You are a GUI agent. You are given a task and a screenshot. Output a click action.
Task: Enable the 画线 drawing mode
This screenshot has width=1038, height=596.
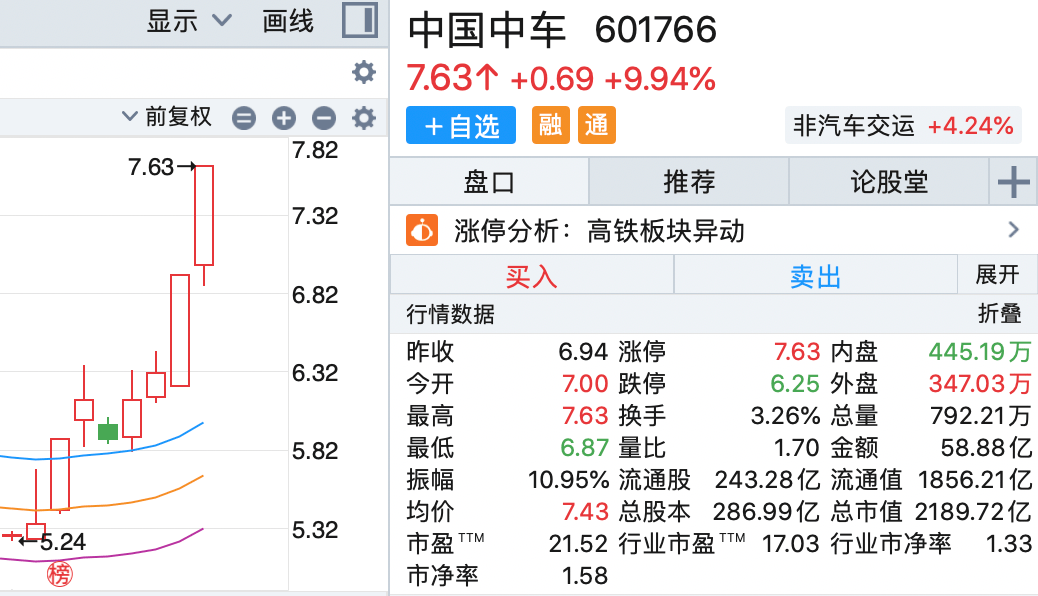pyautogui.click(x=287, y=20)
